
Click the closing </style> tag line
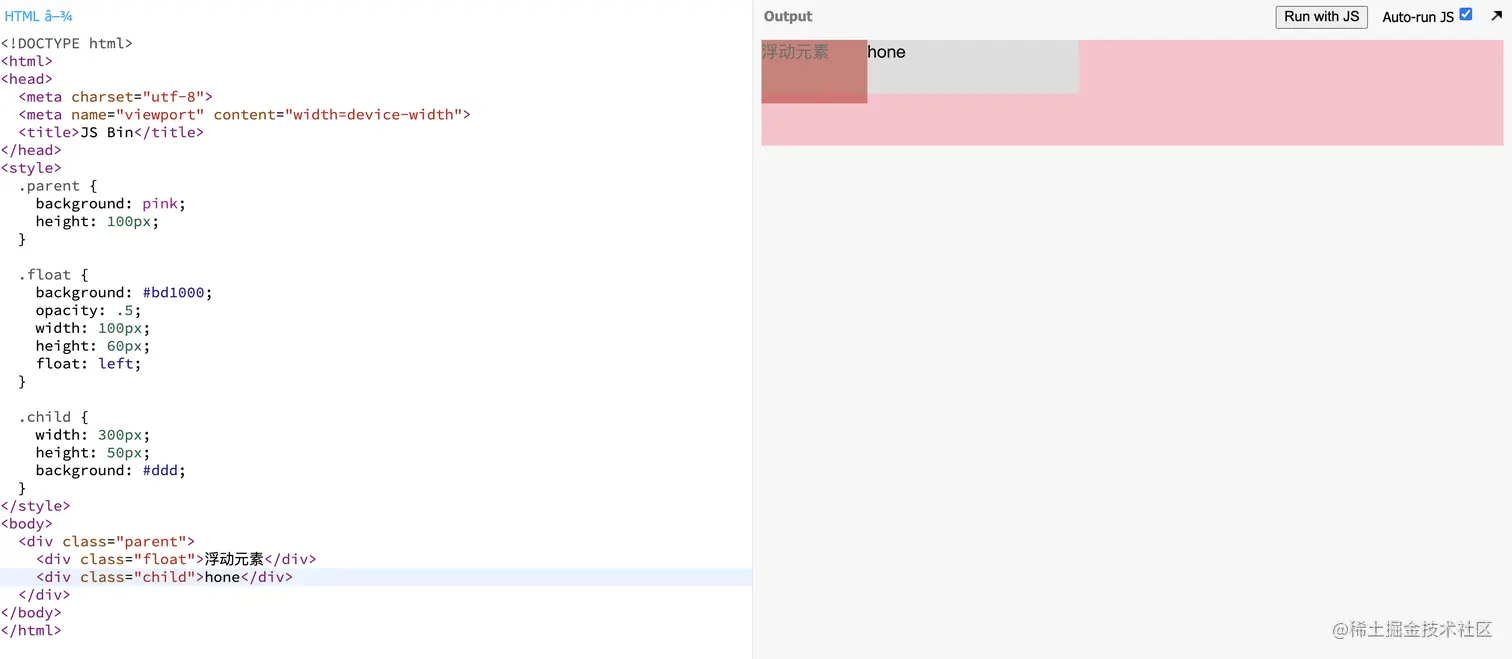pos(35,506)
